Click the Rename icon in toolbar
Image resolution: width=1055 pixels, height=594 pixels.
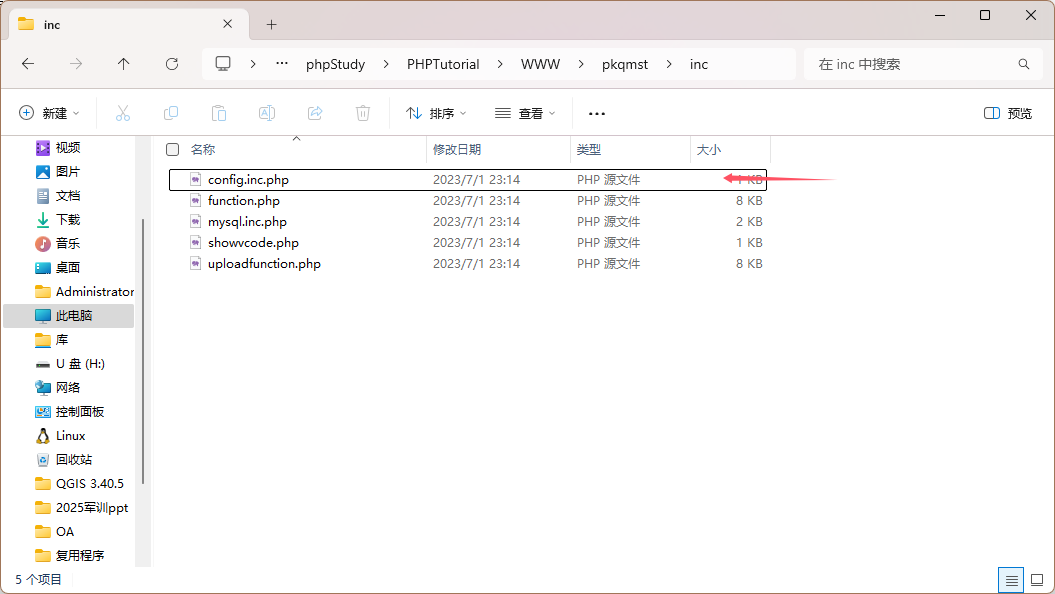267,113
